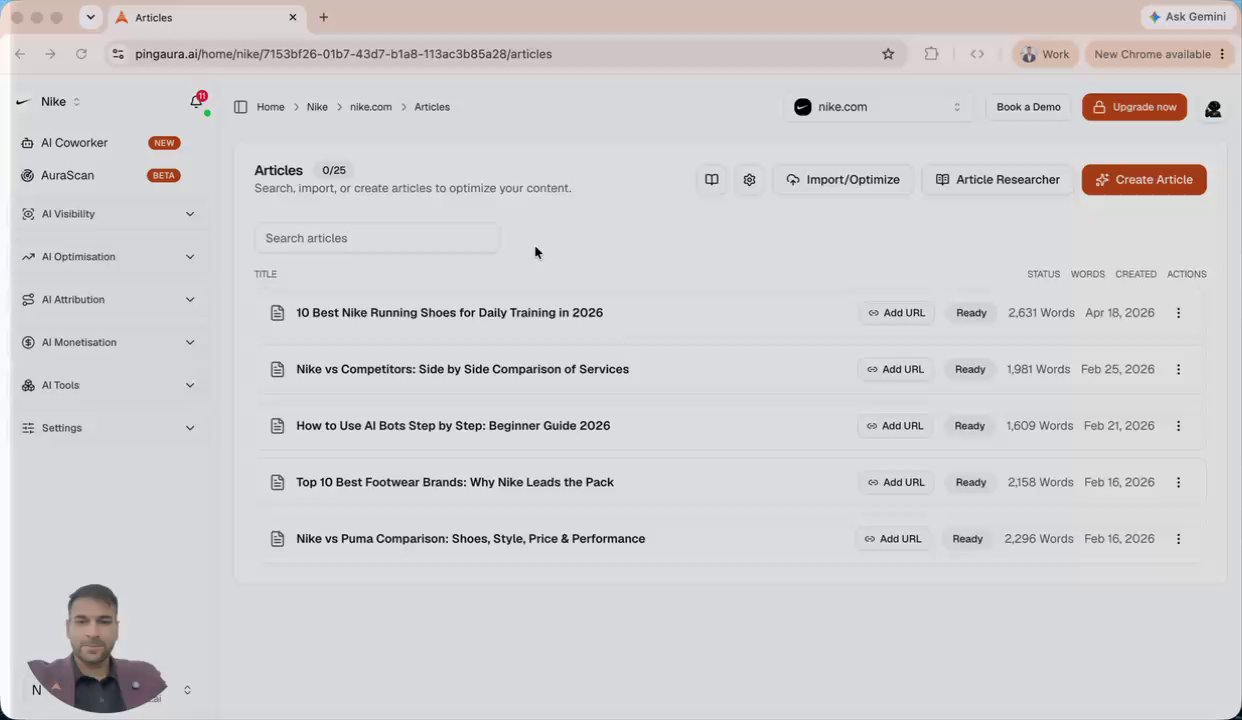Open the Nike workspace switcher

pos(49,102)
